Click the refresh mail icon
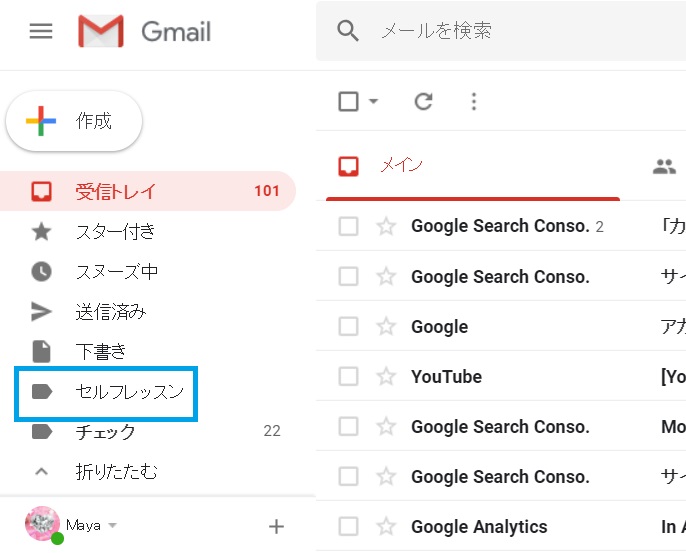 [424, 101]
